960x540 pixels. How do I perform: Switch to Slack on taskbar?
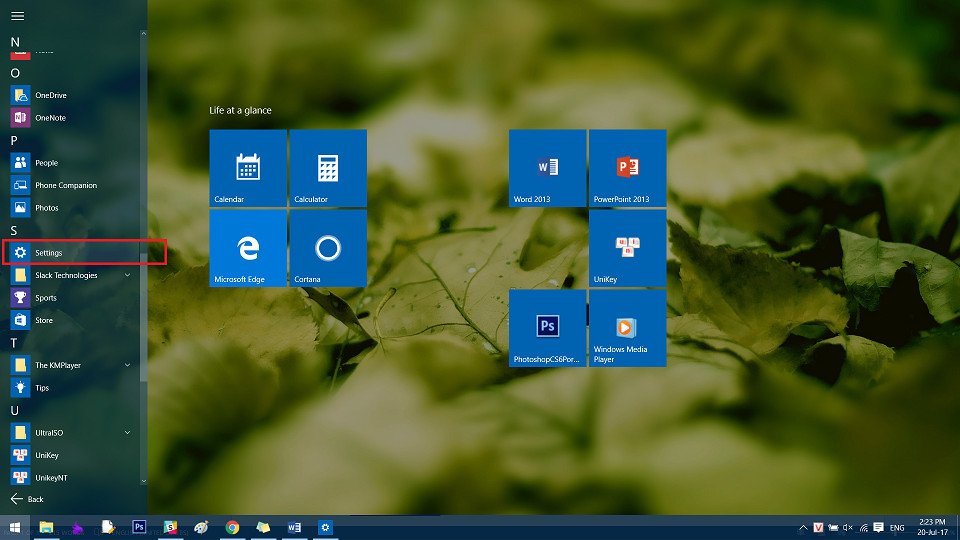[x=170, y=527]
